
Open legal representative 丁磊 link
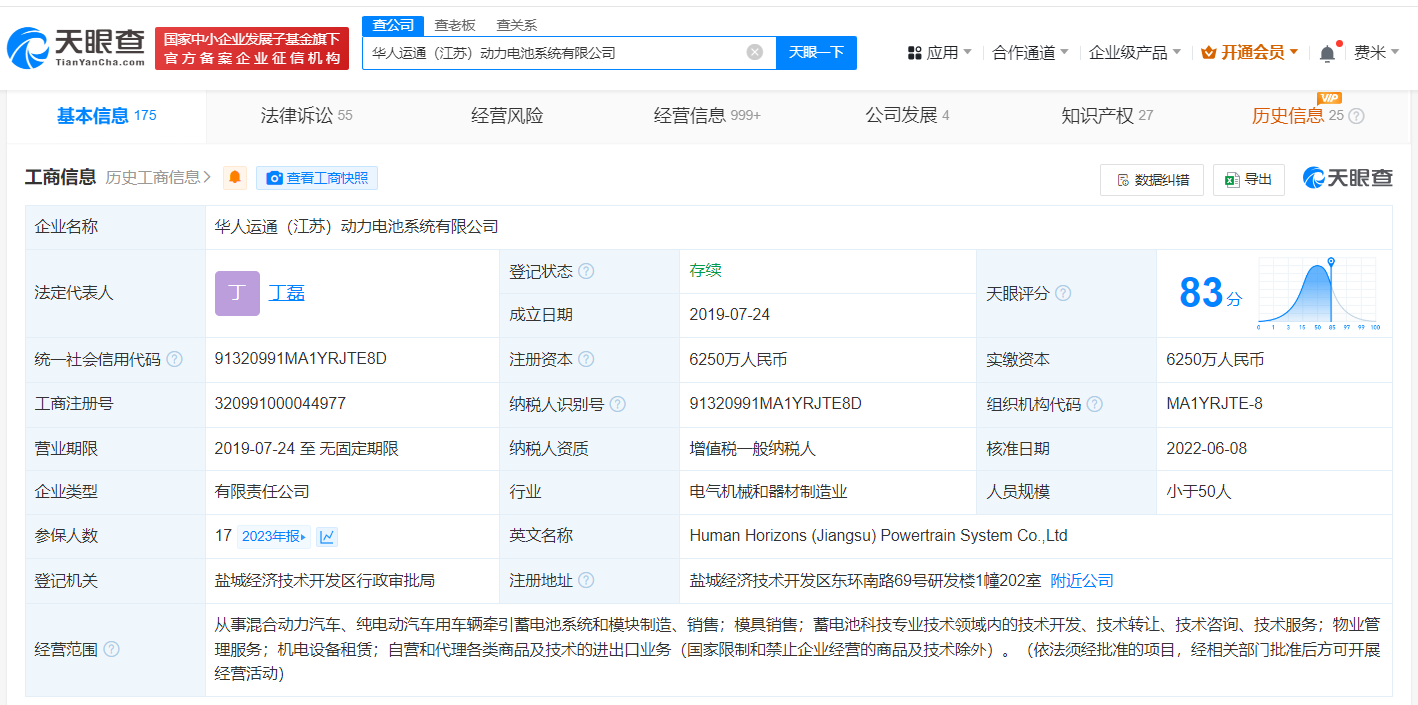(x=287, y=293)
